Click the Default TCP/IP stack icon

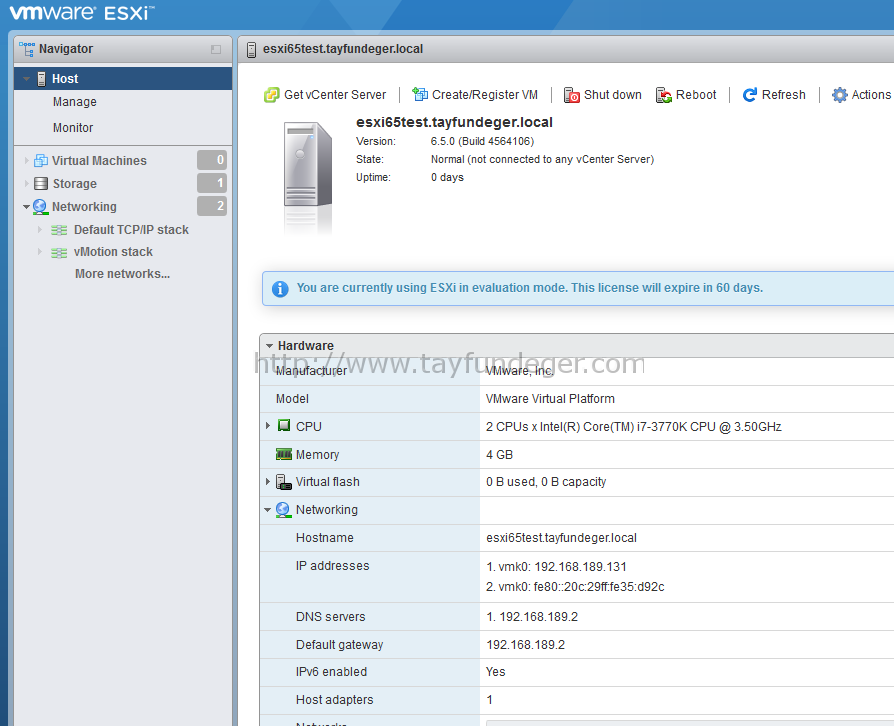[x=59, y=230]
